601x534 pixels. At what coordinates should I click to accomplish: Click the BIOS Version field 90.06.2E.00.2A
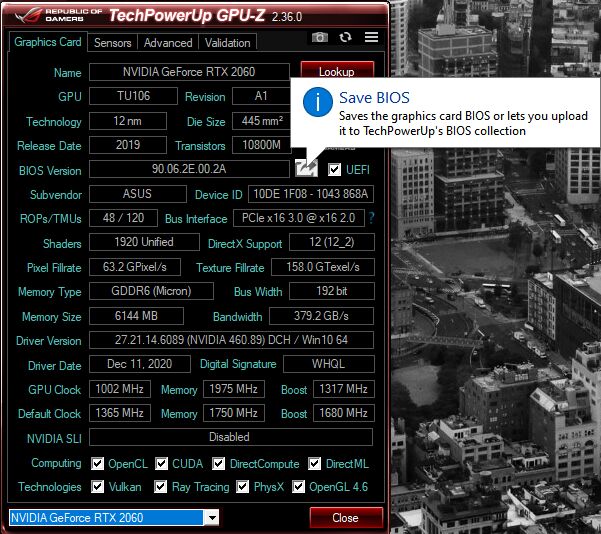point(189,169)
